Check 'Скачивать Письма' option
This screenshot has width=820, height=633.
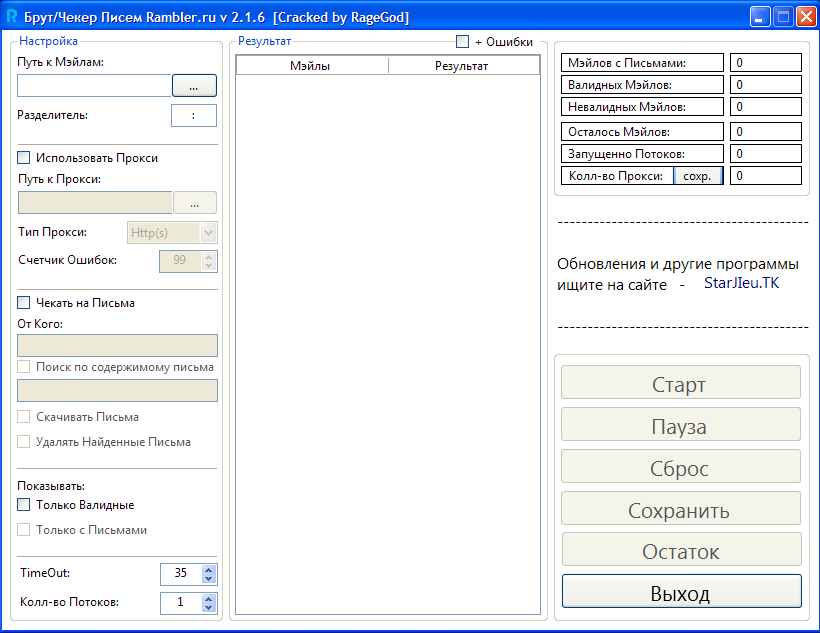[x=24, y=417]
